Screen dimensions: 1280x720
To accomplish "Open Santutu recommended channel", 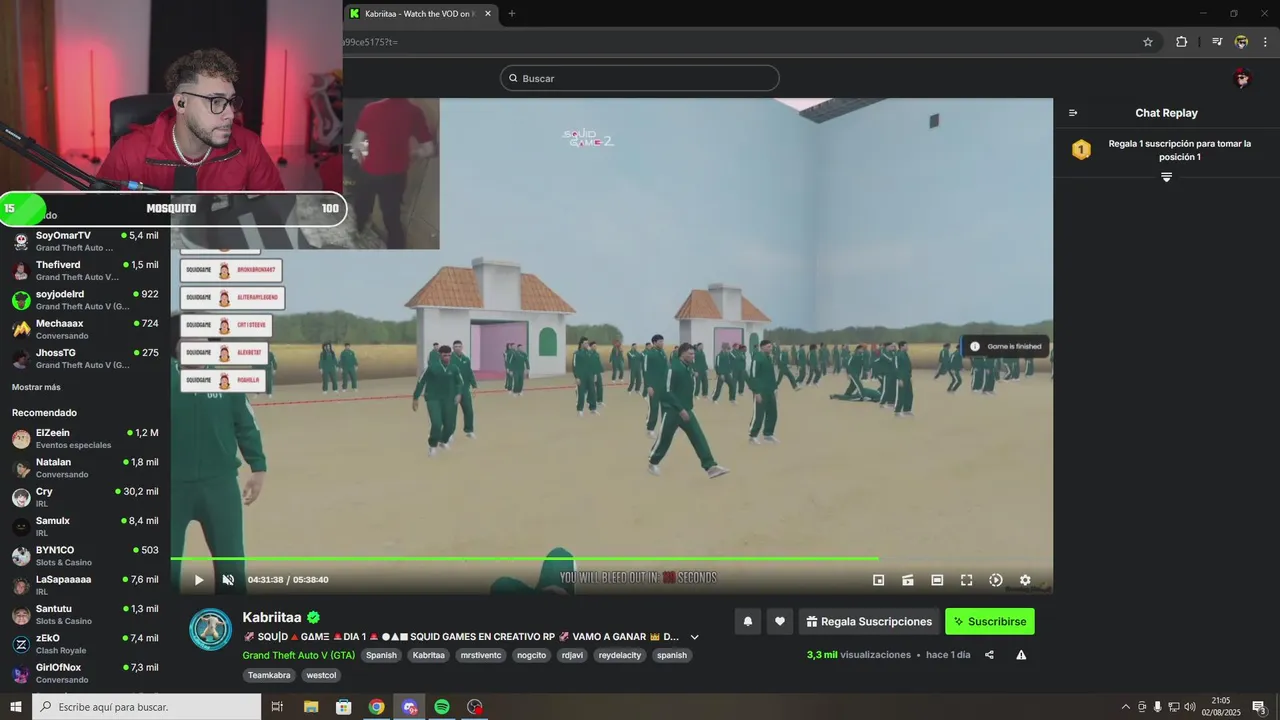I will coord(85,614).
